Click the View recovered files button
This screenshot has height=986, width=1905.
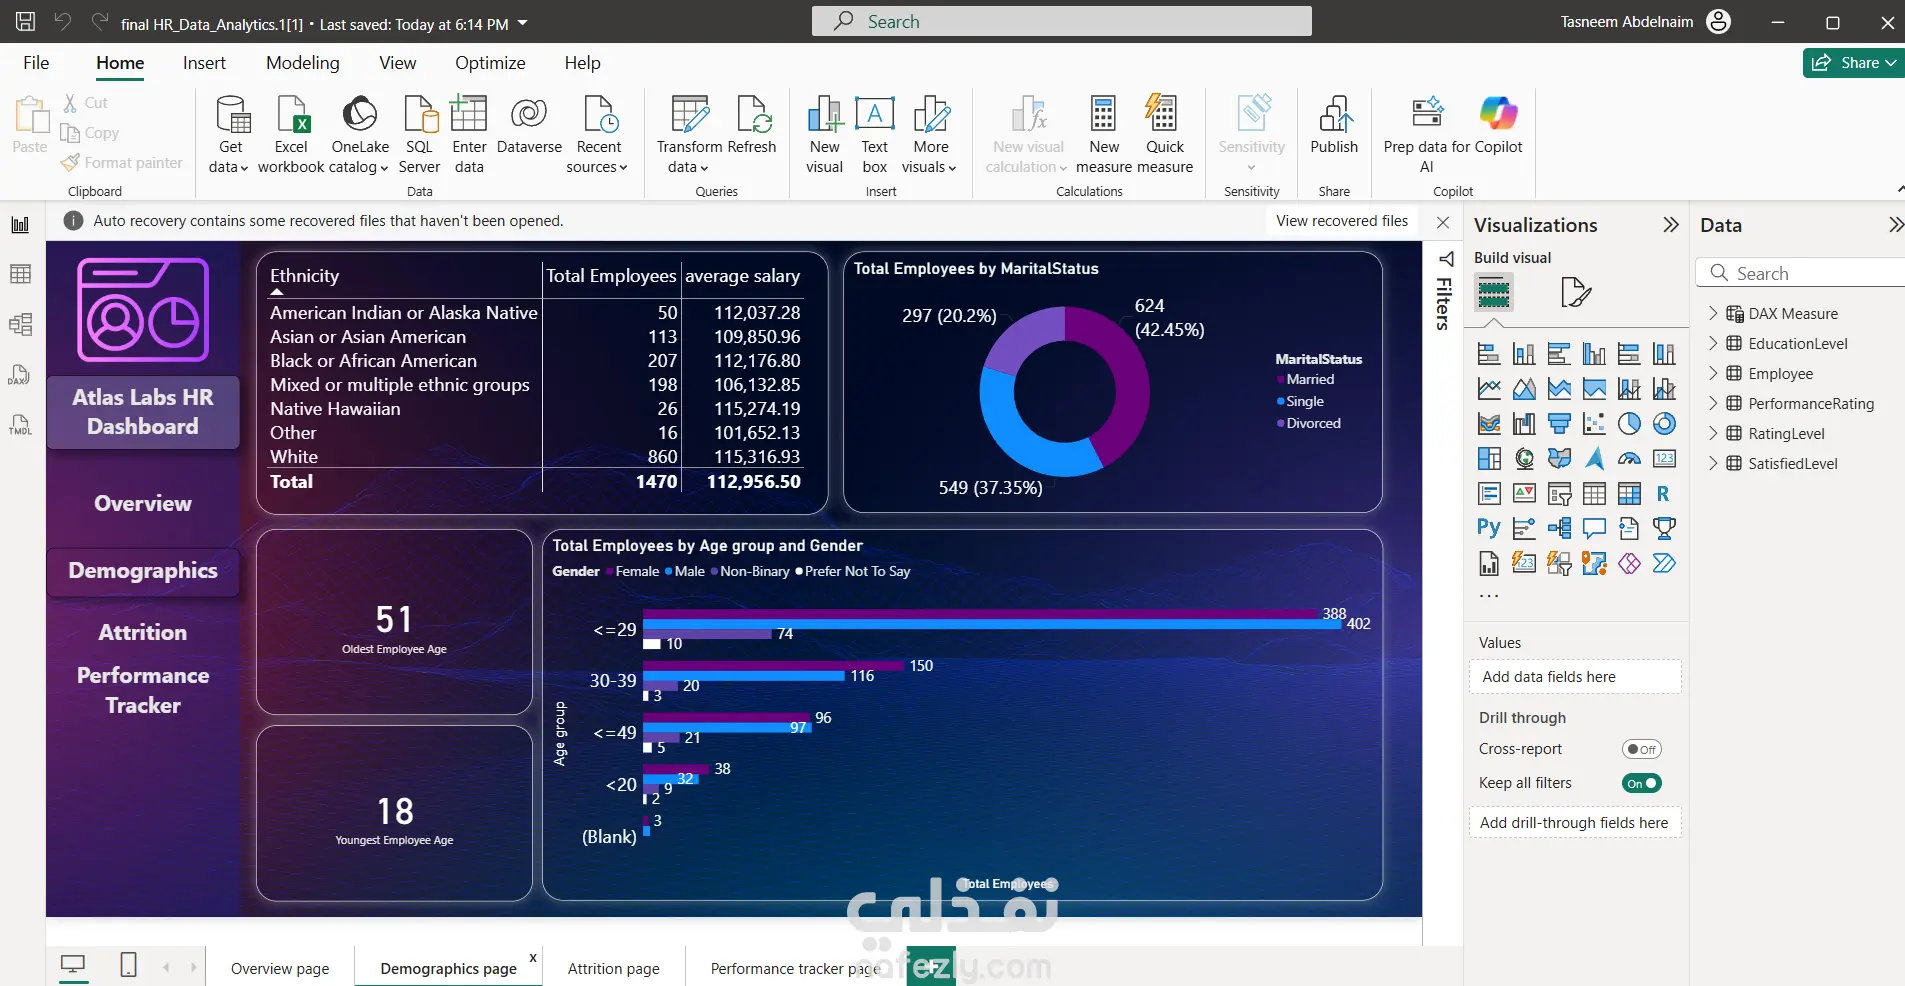click(1341, 221)
